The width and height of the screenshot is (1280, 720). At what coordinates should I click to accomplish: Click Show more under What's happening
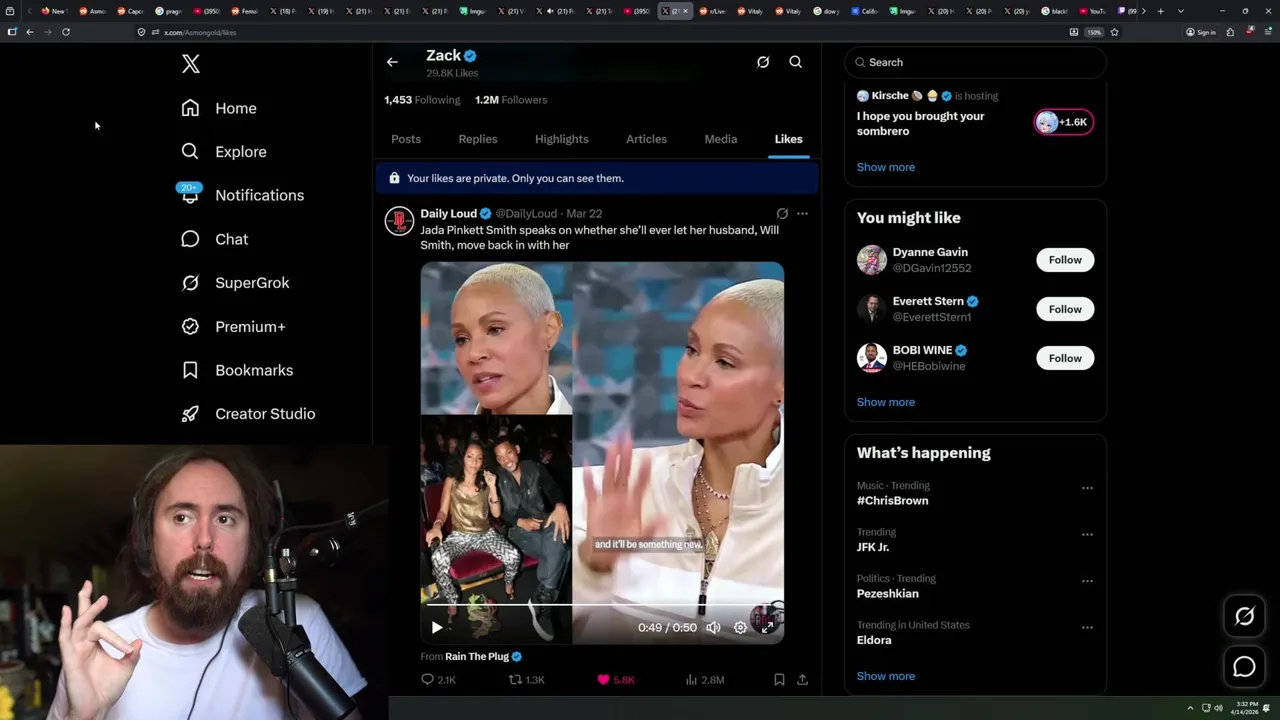click(x=886, y=676)
